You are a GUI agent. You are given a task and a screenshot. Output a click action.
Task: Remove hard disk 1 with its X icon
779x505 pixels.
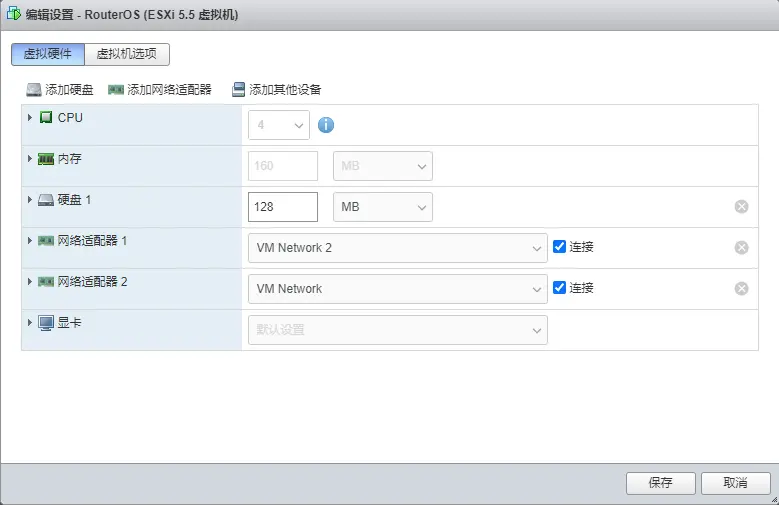click(741, 206)
